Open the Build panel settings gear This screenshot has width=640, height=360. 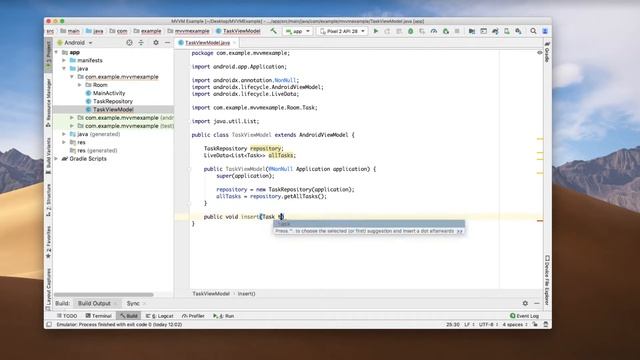point(525,303)
